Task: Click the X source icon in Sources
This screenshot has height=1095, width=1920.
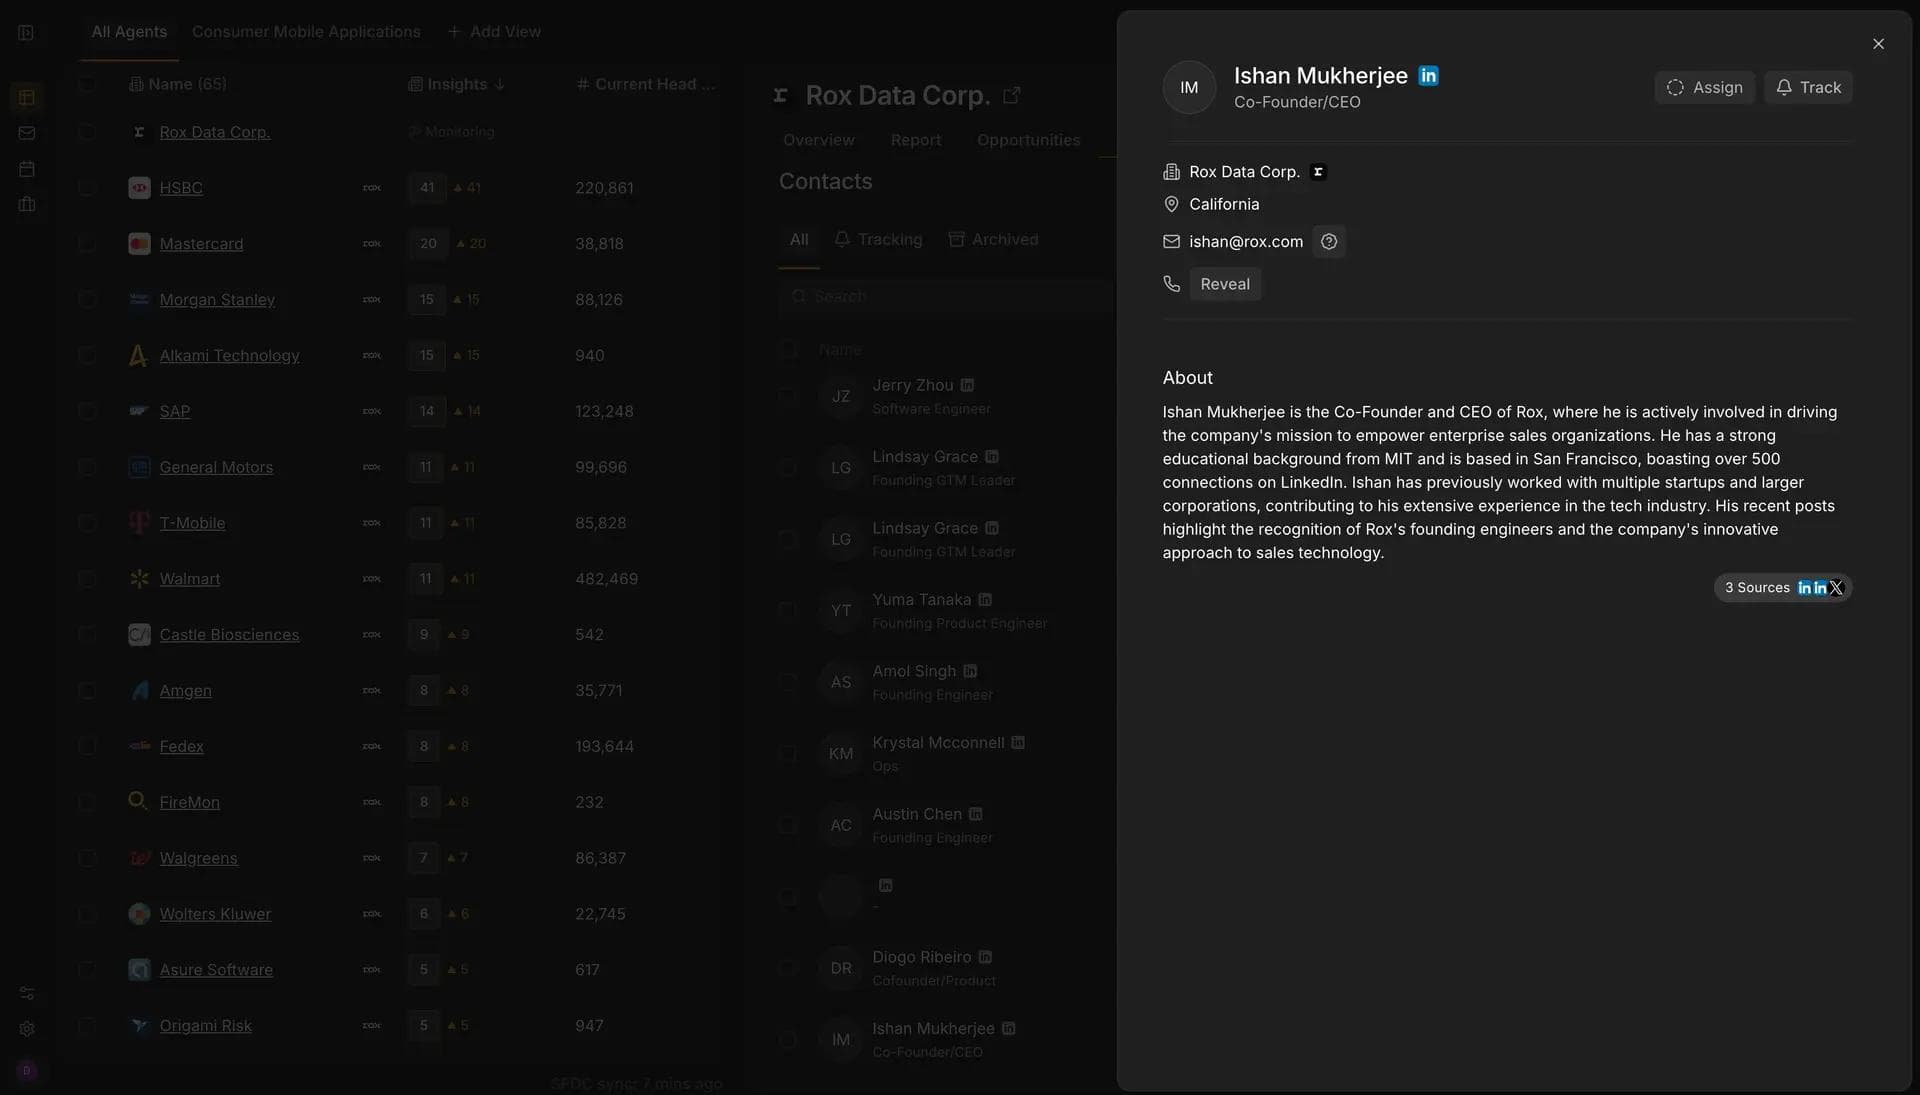Action: tap(1836, 588)
